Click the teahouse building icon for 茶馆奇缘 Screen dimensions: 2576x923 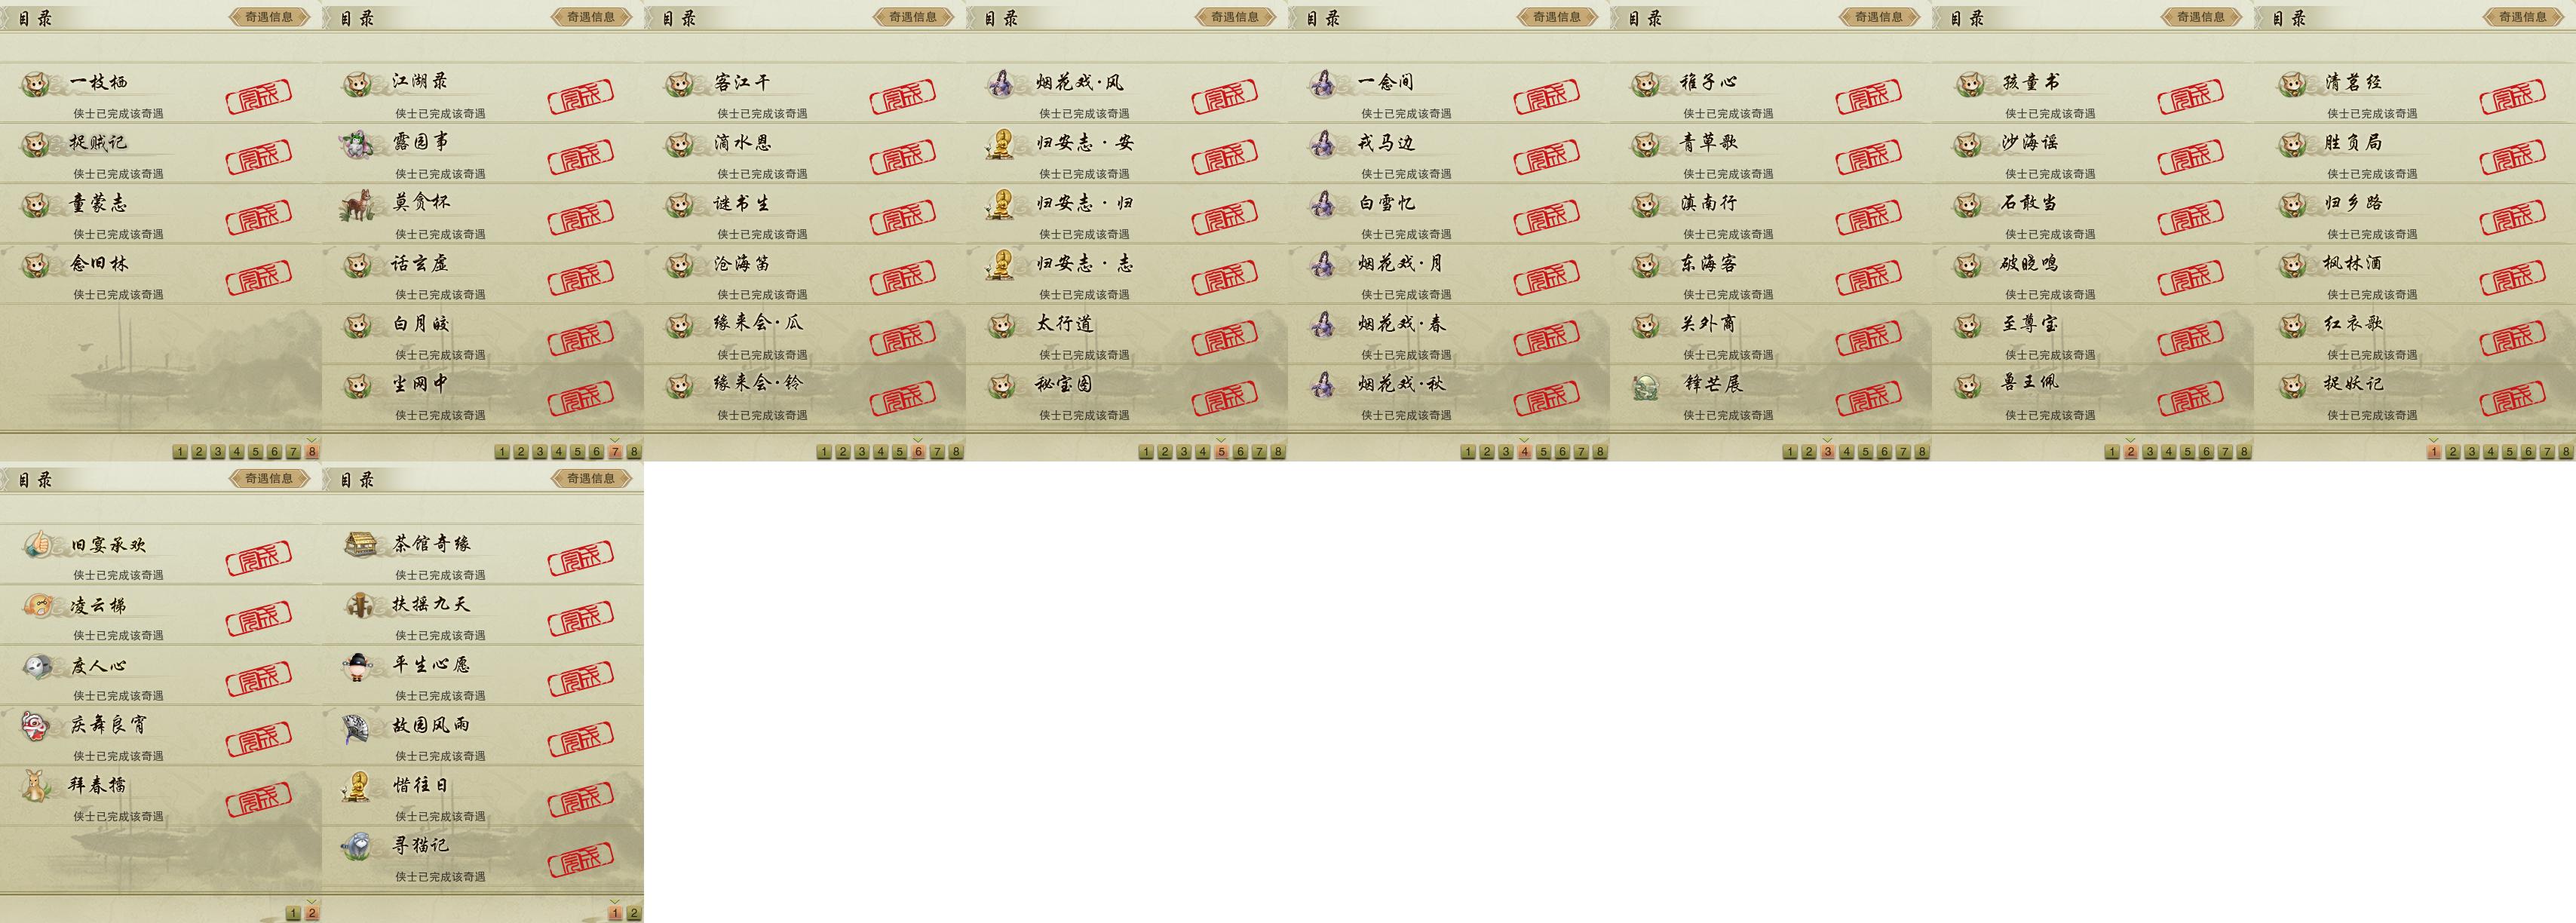360,544
